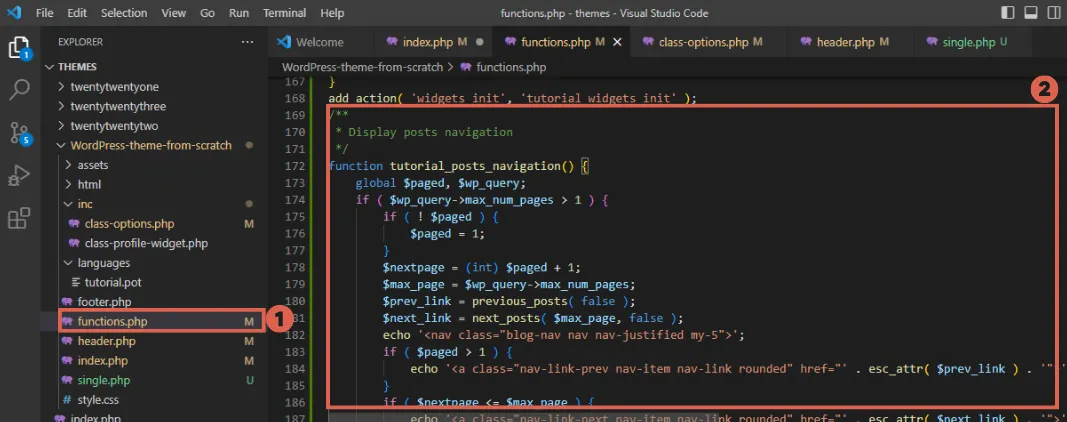Click 'add_action' call on line 168

362,99
